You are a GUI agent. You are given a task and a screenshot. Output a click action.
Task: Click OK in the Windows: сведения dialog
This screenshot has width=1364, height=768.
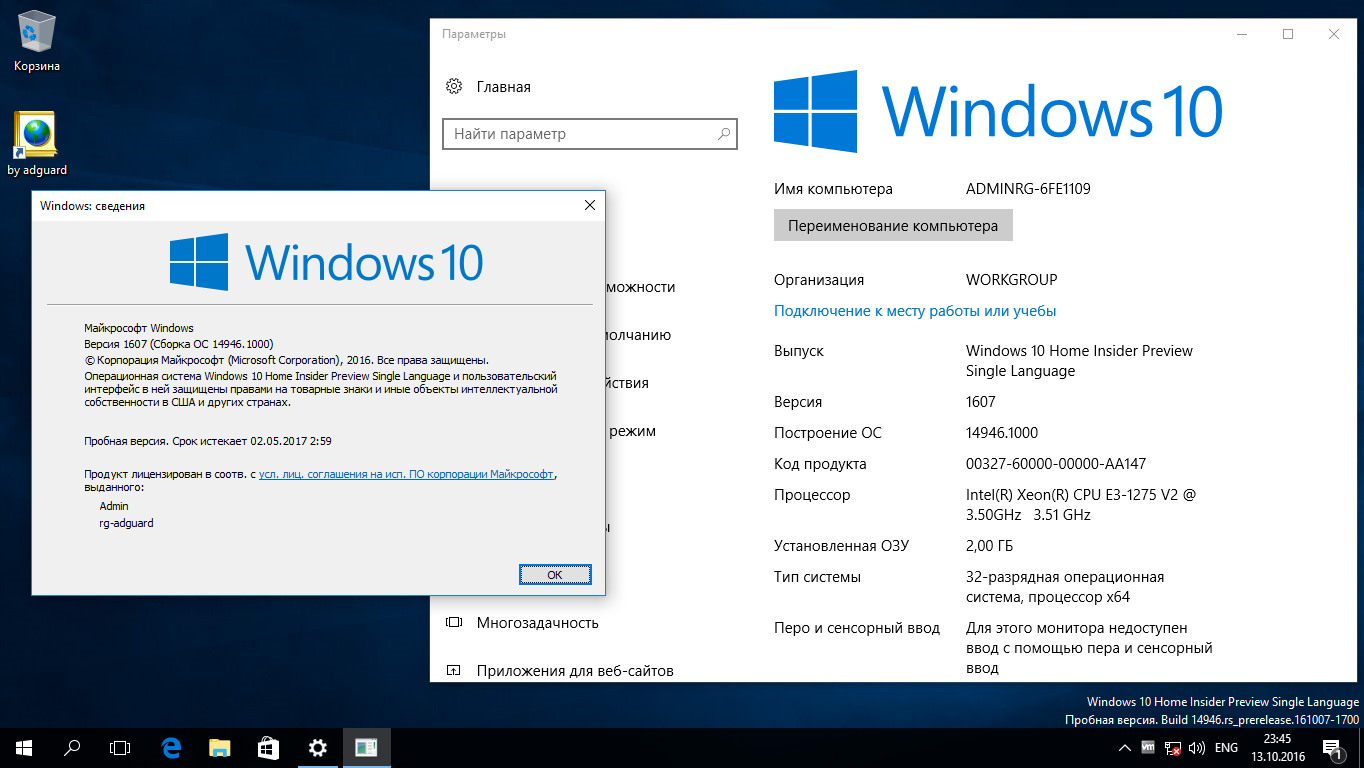(555, 574)
